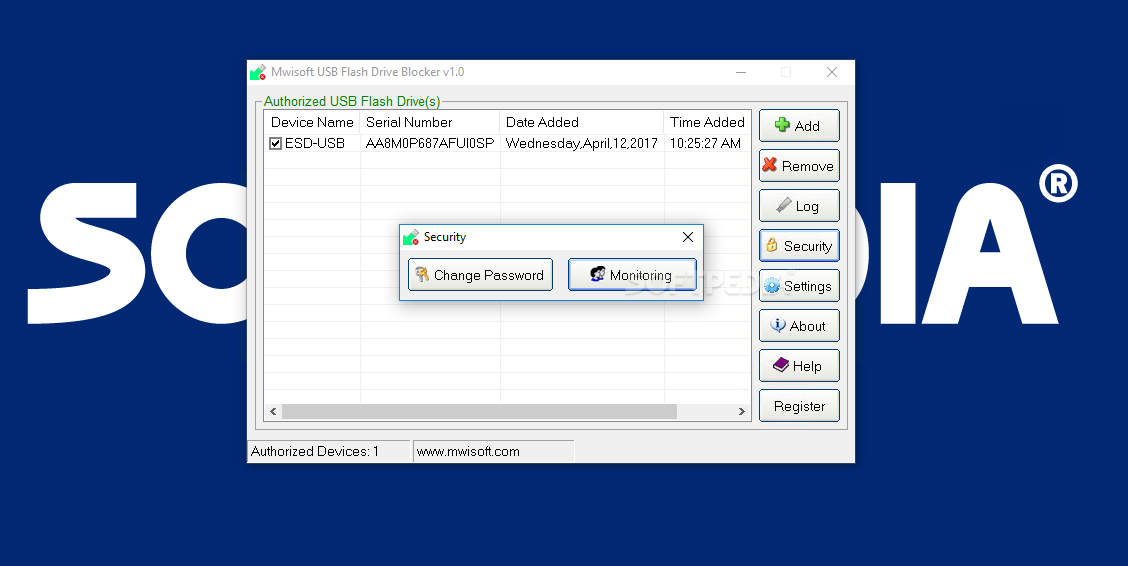1128x566 pixels.
Task: Select the 10:25:27 AM time cell
Action: point(705,143)
